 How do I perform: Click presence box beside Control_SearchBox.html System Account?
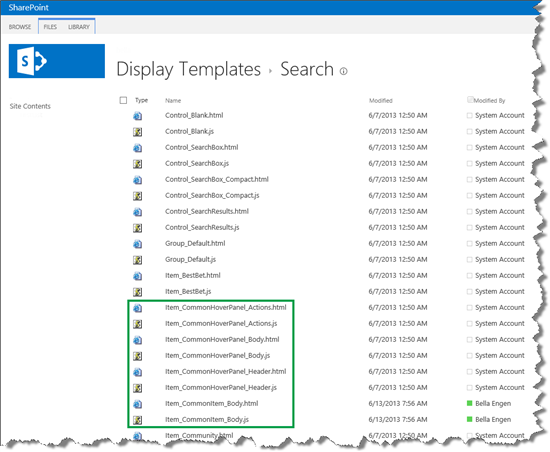point(469,148)
